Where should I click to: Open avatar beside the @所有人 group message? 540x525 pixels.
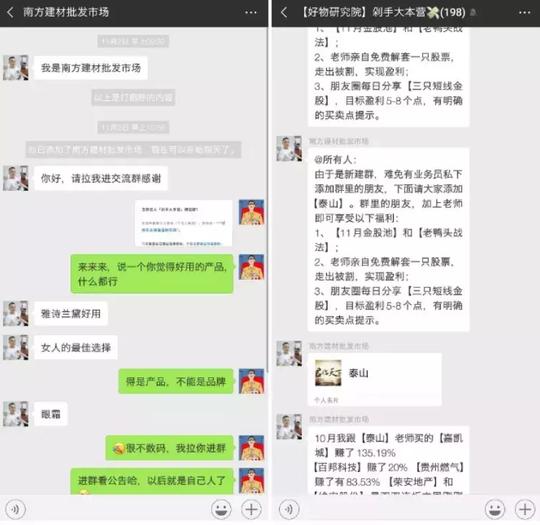pos(289,149)
